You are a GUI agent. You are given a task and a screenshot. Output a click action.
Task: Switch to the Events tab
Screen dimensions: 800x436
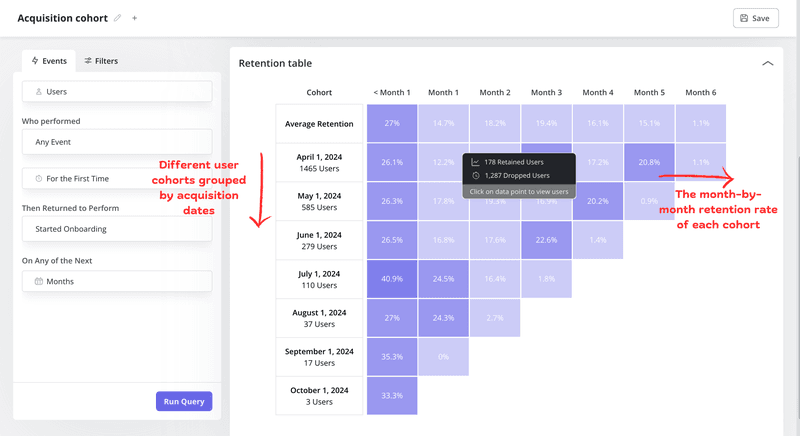click(49, 61)
